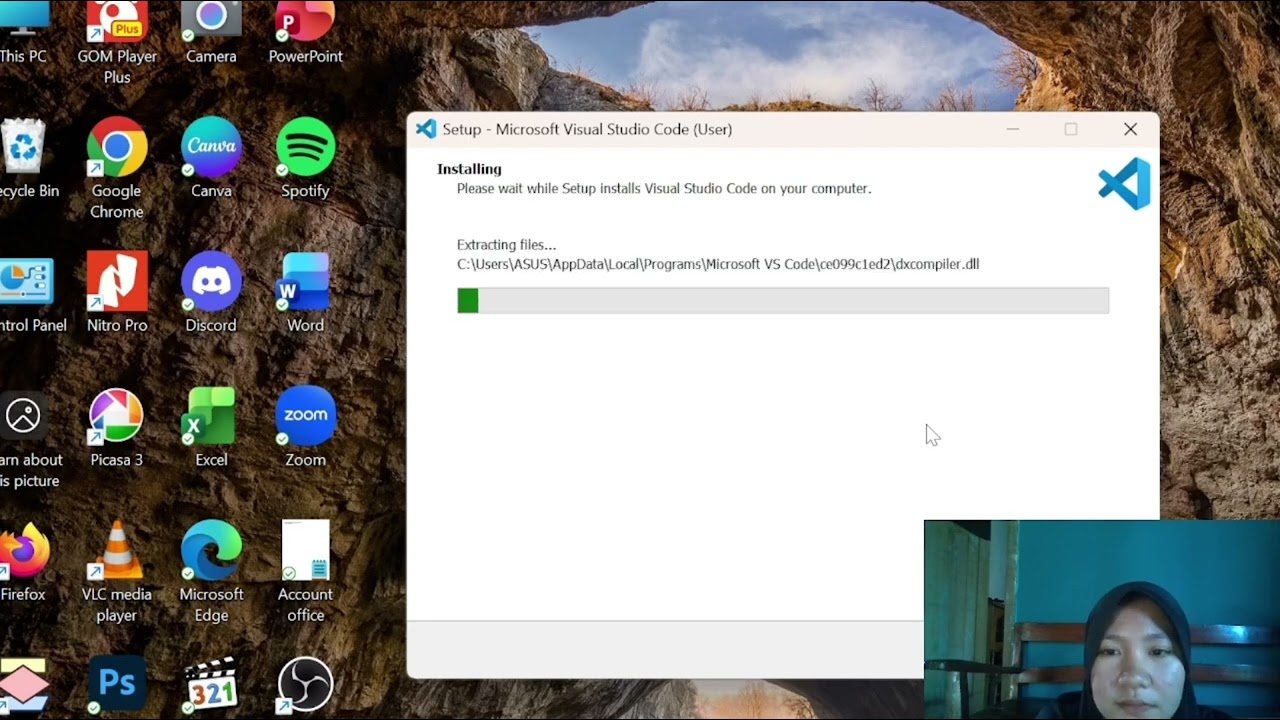The height and width of the screenshot is (720, 1280).
Task: Click the Installing heading in setup
Action: tap(469, 169)
